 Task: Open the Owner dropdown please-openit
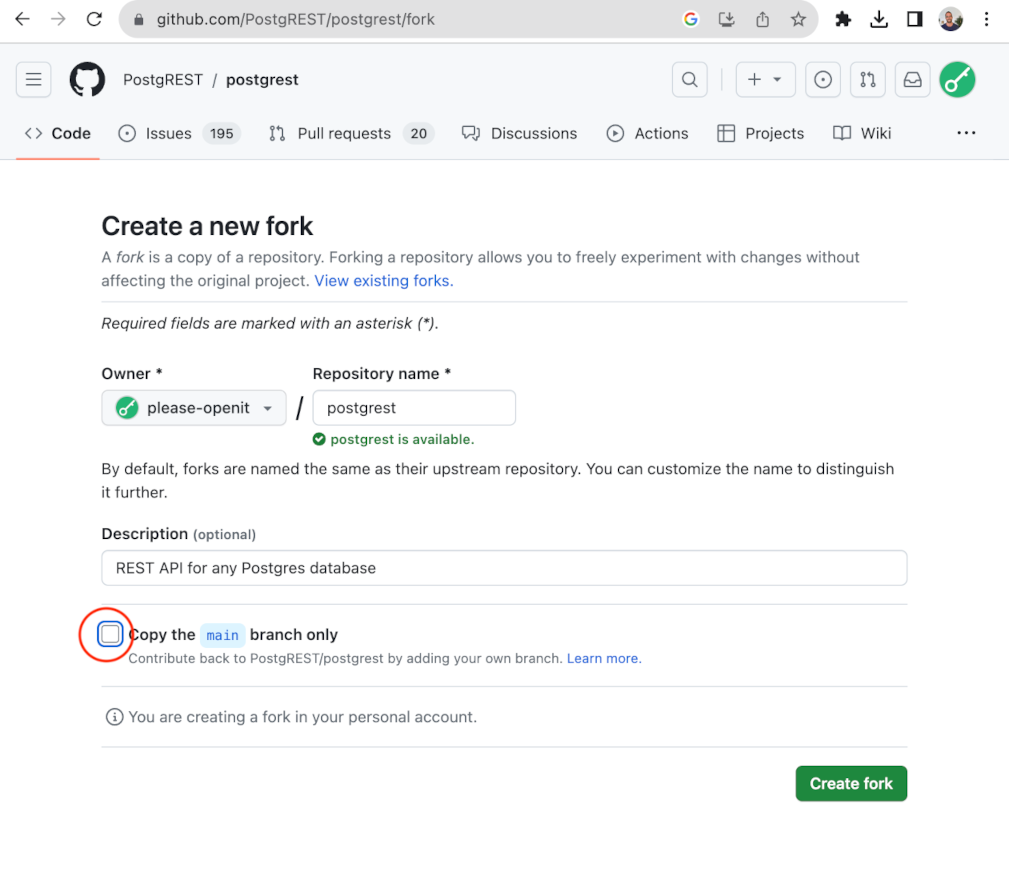(194, 407)
